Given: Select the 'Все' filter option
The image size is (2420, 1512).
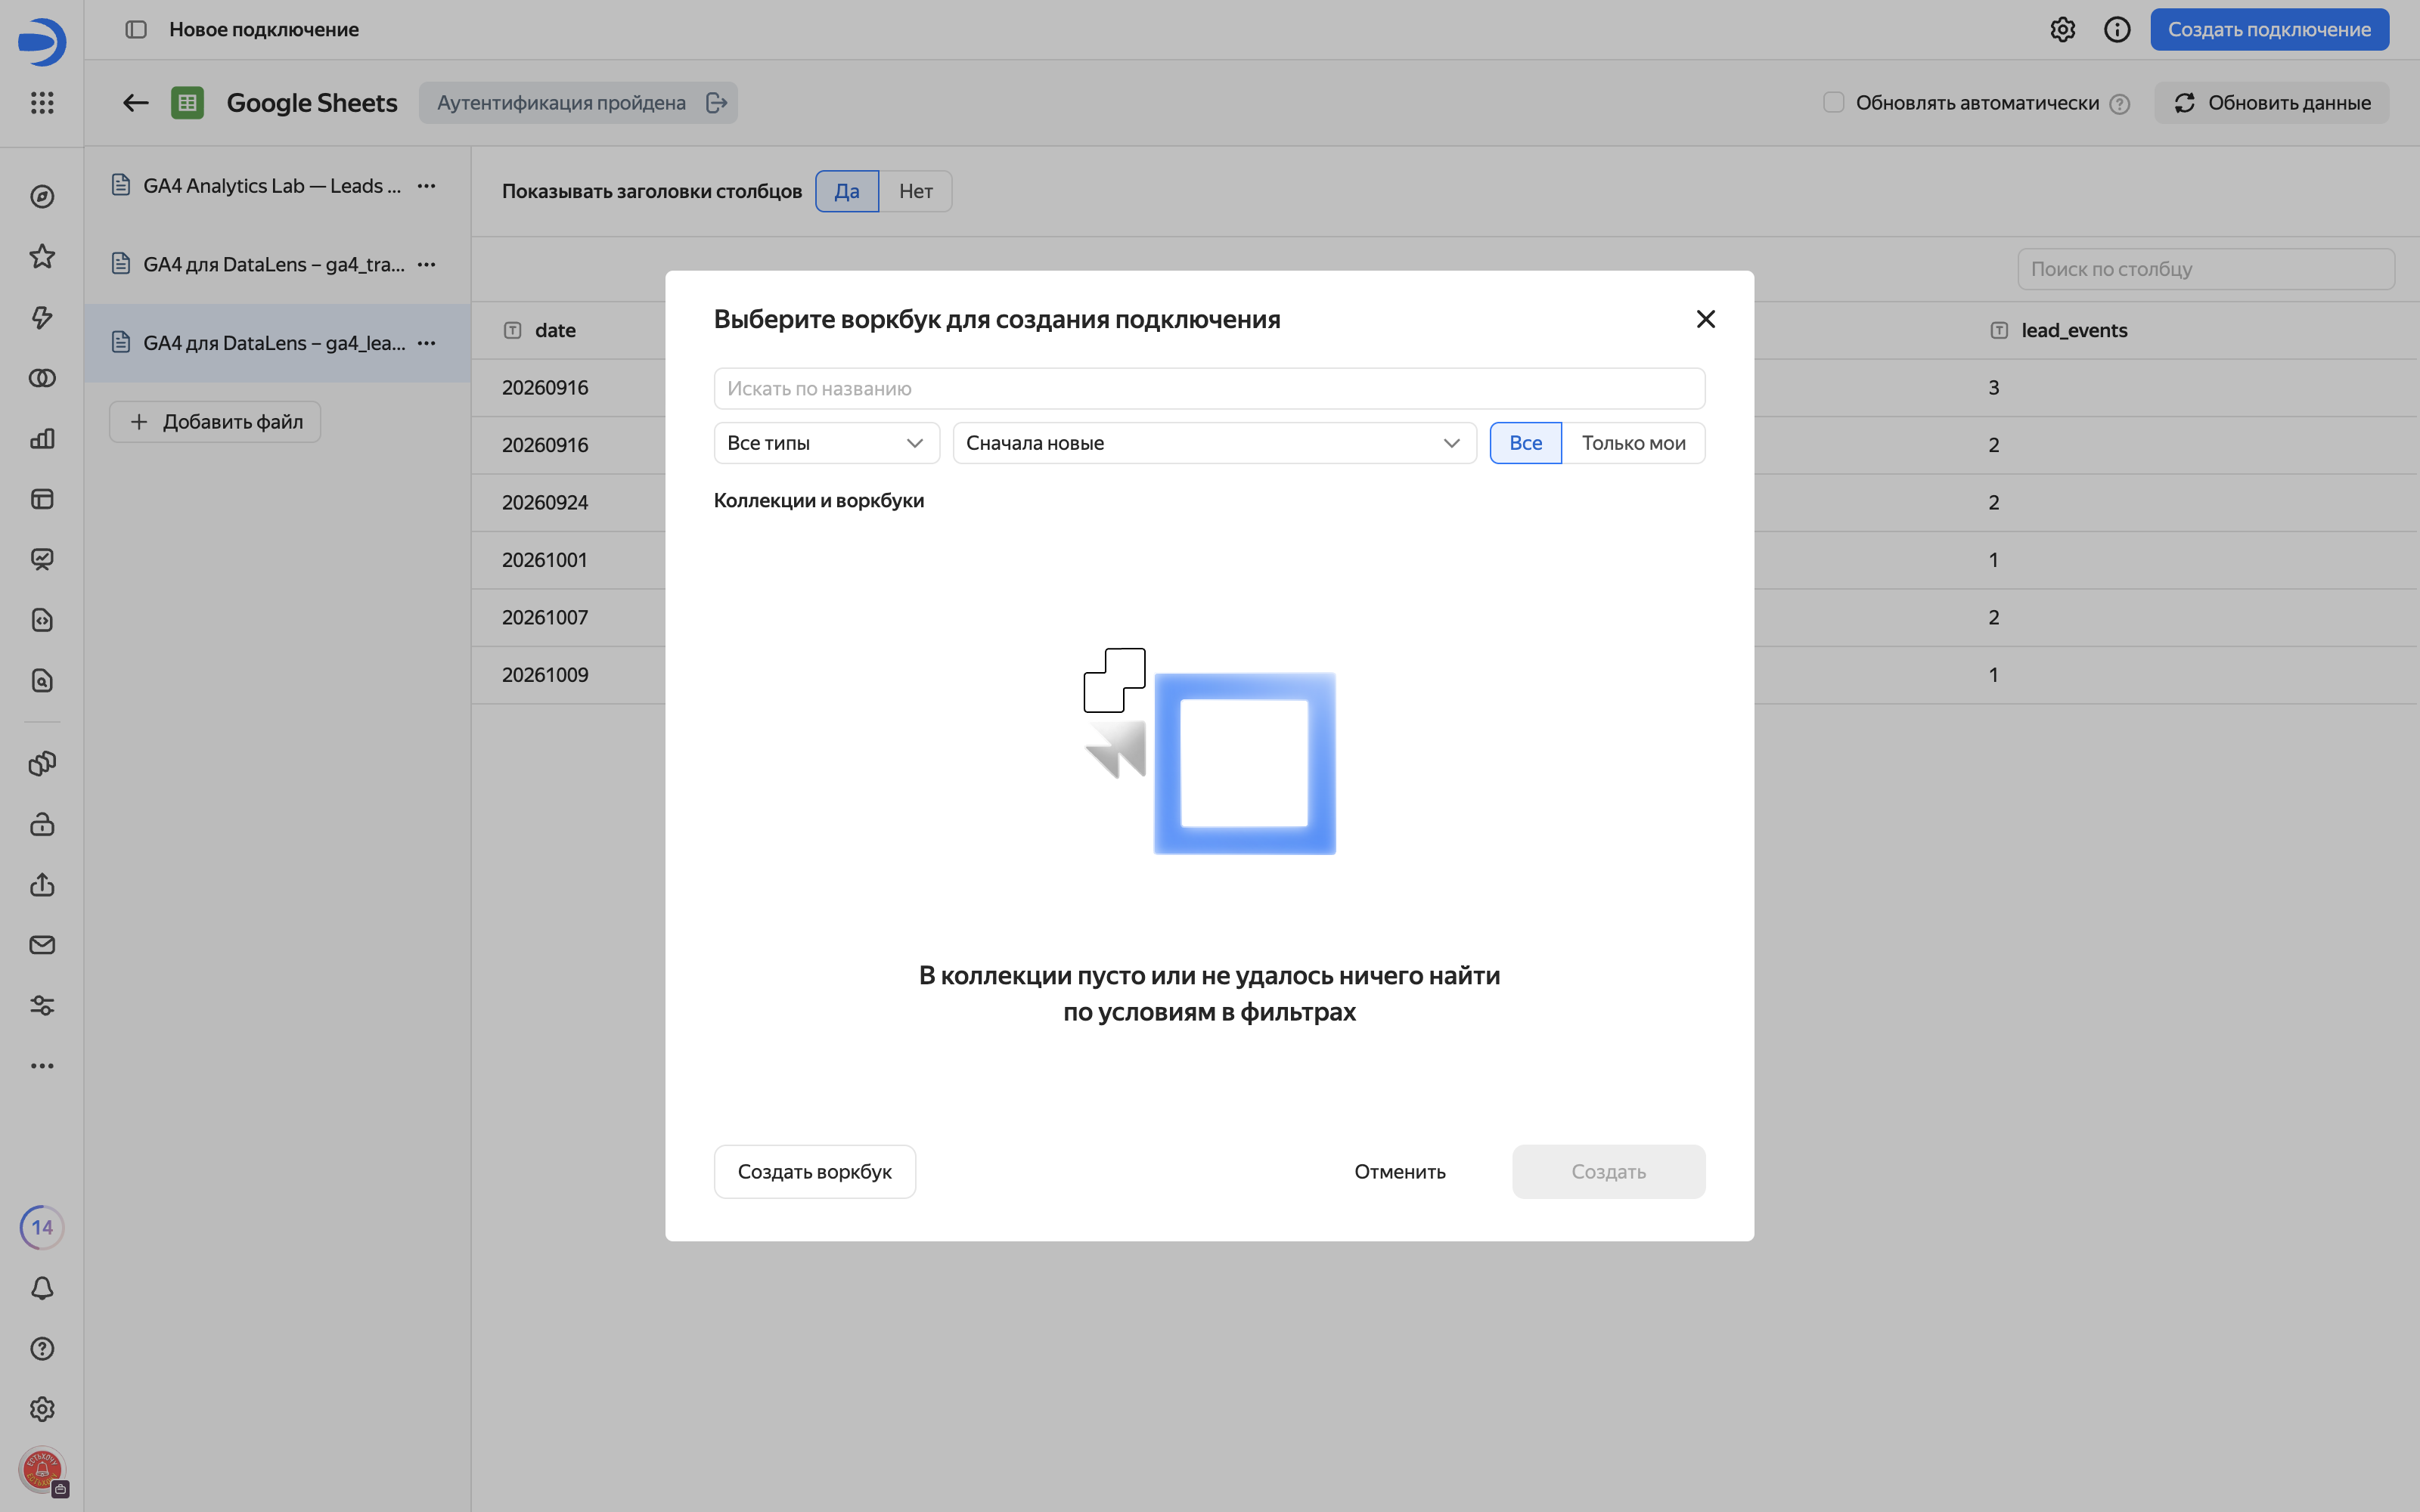Looking at the screenshot, I should [1525, 443].
